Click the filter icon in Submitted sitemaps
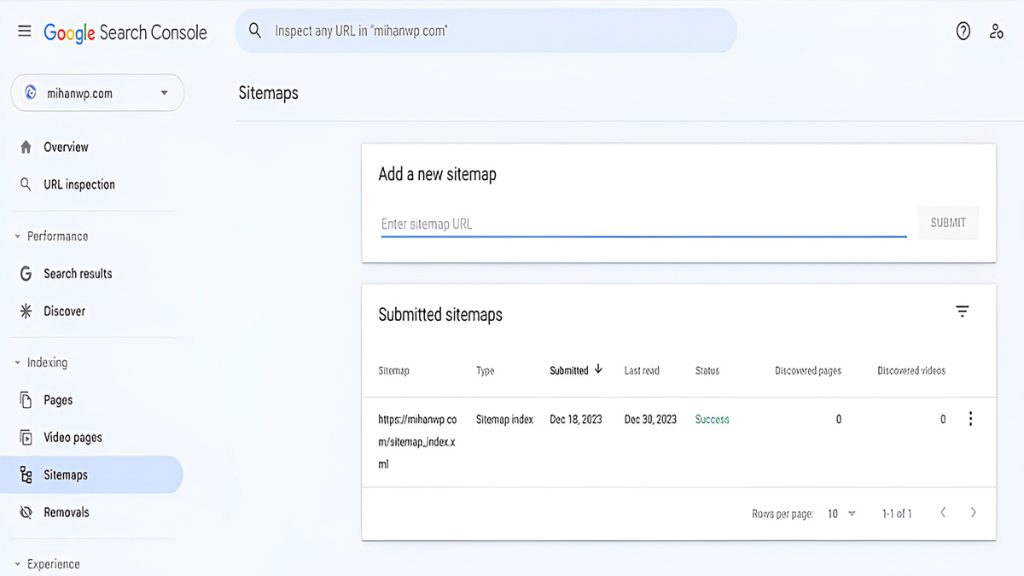Image resolution: width=1024 pixels, height=576 pixels. point(962,312)
